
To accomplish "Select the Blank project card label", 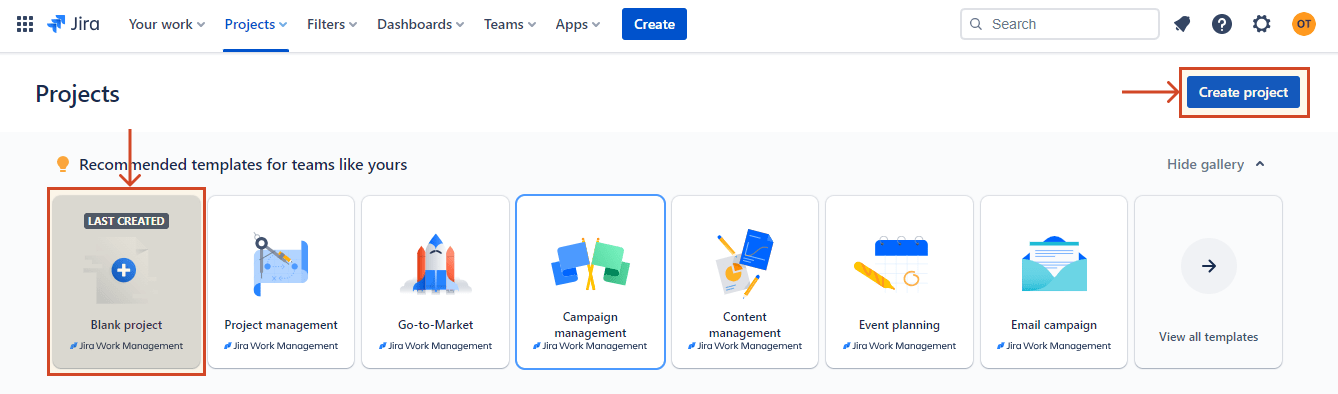I will tap(126, 325).
